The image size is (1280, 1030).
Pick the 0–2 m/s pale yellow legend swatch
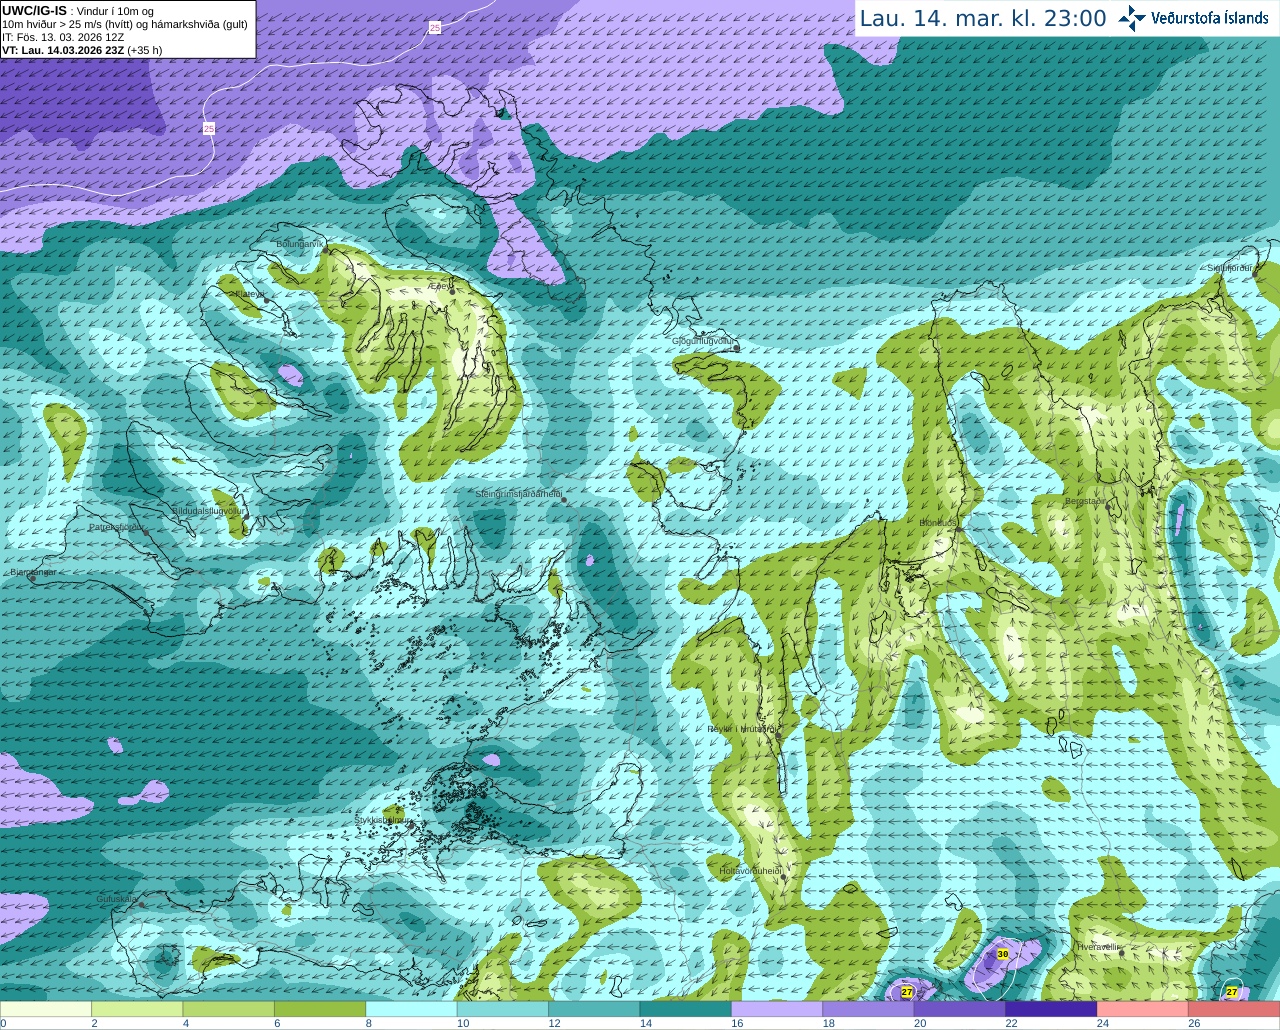[x=46, y=1009]
